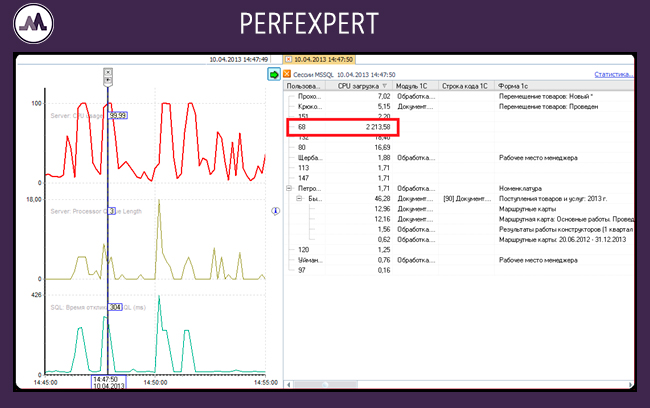Click the [90] Документ... code line cell
Screen dimensions: 650x408
(x=467, y=199)
